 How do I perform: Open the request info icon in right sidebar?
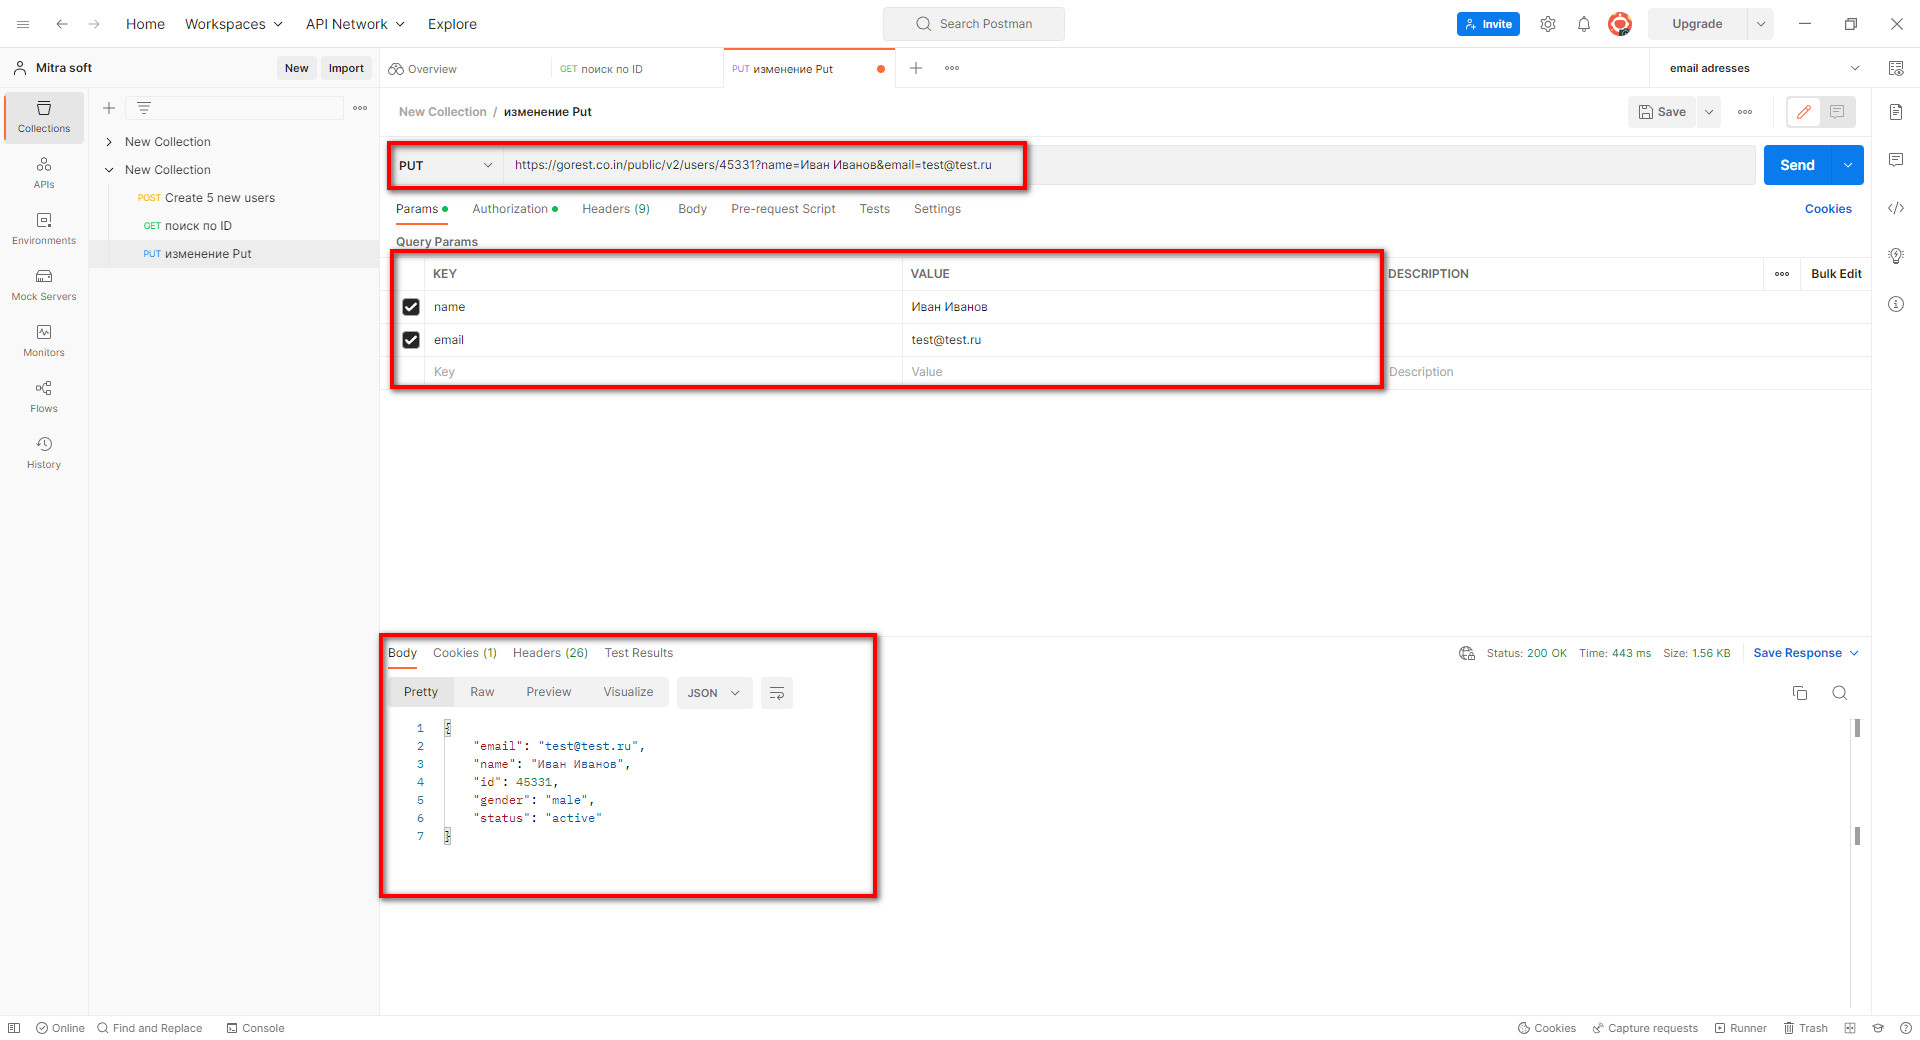coord(1896,304)
